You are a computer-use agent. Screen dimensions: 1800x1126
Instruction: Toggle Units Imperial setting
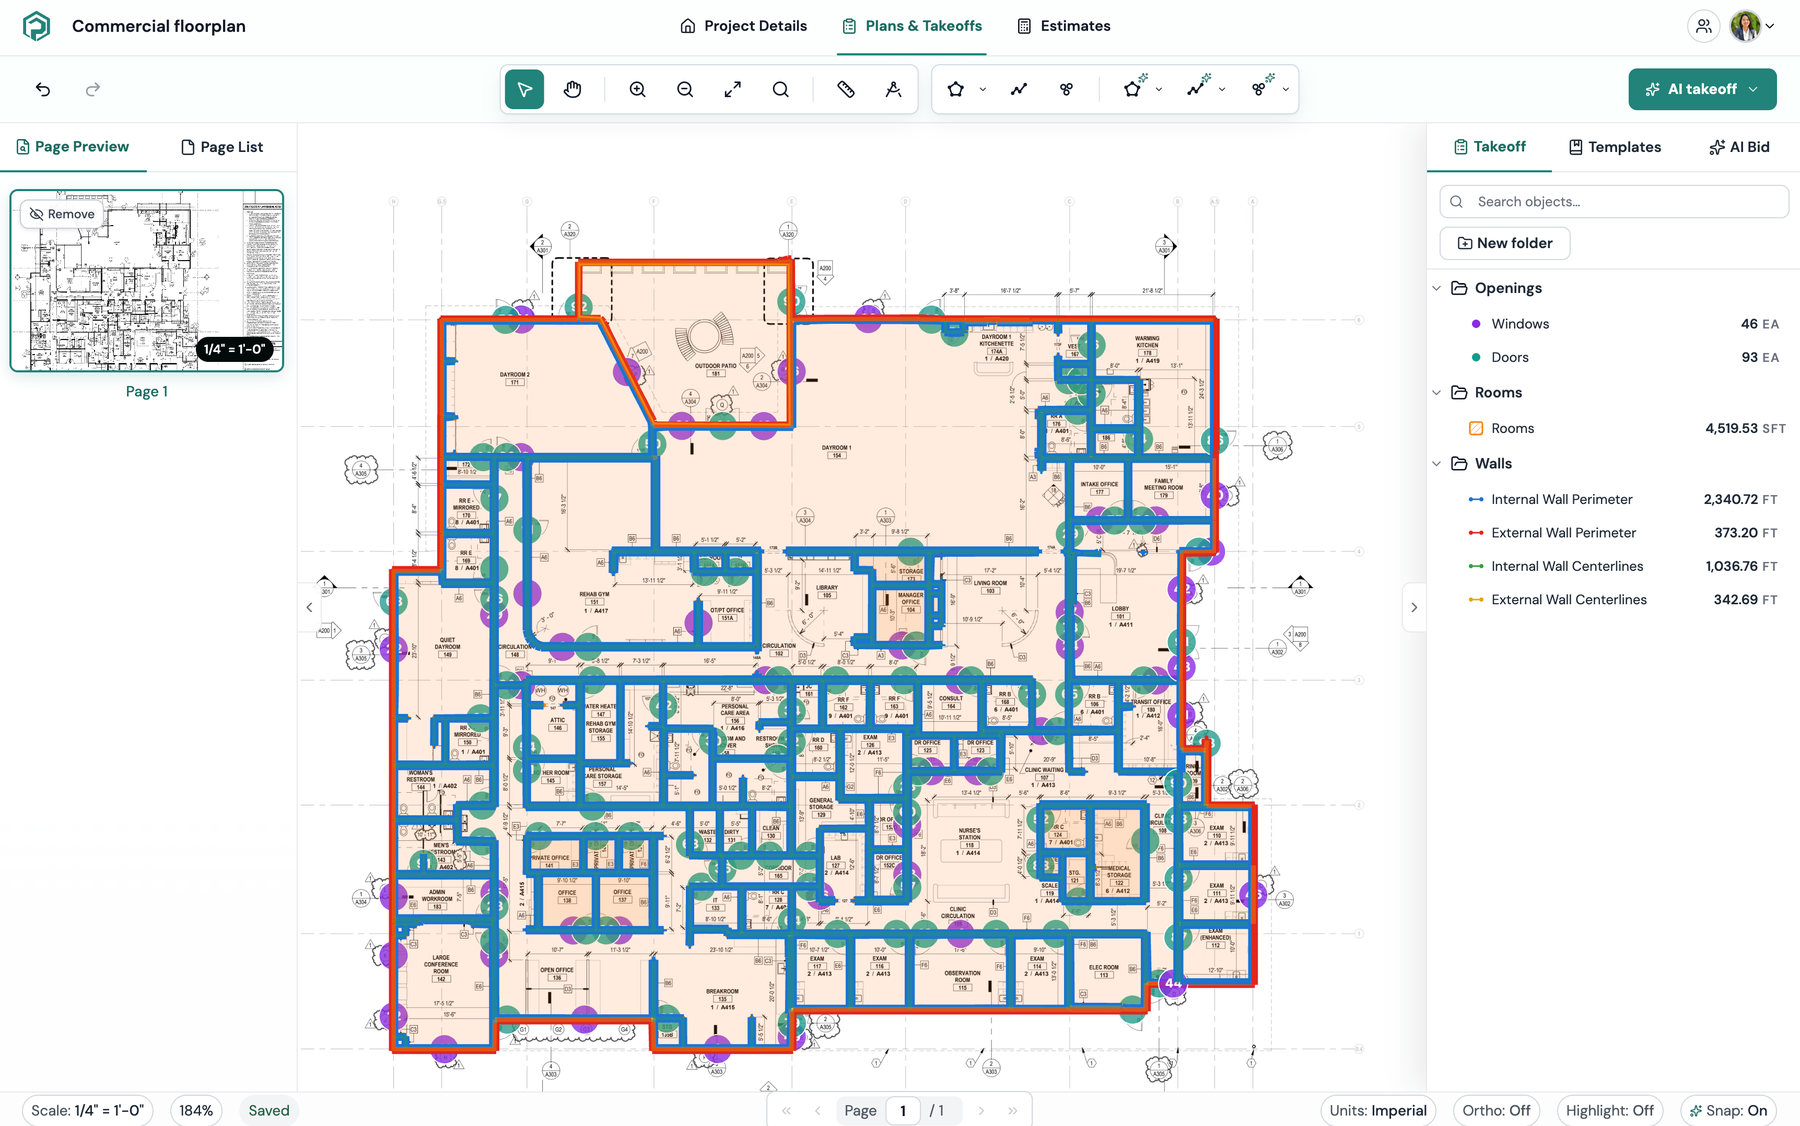(1378, 1110)
